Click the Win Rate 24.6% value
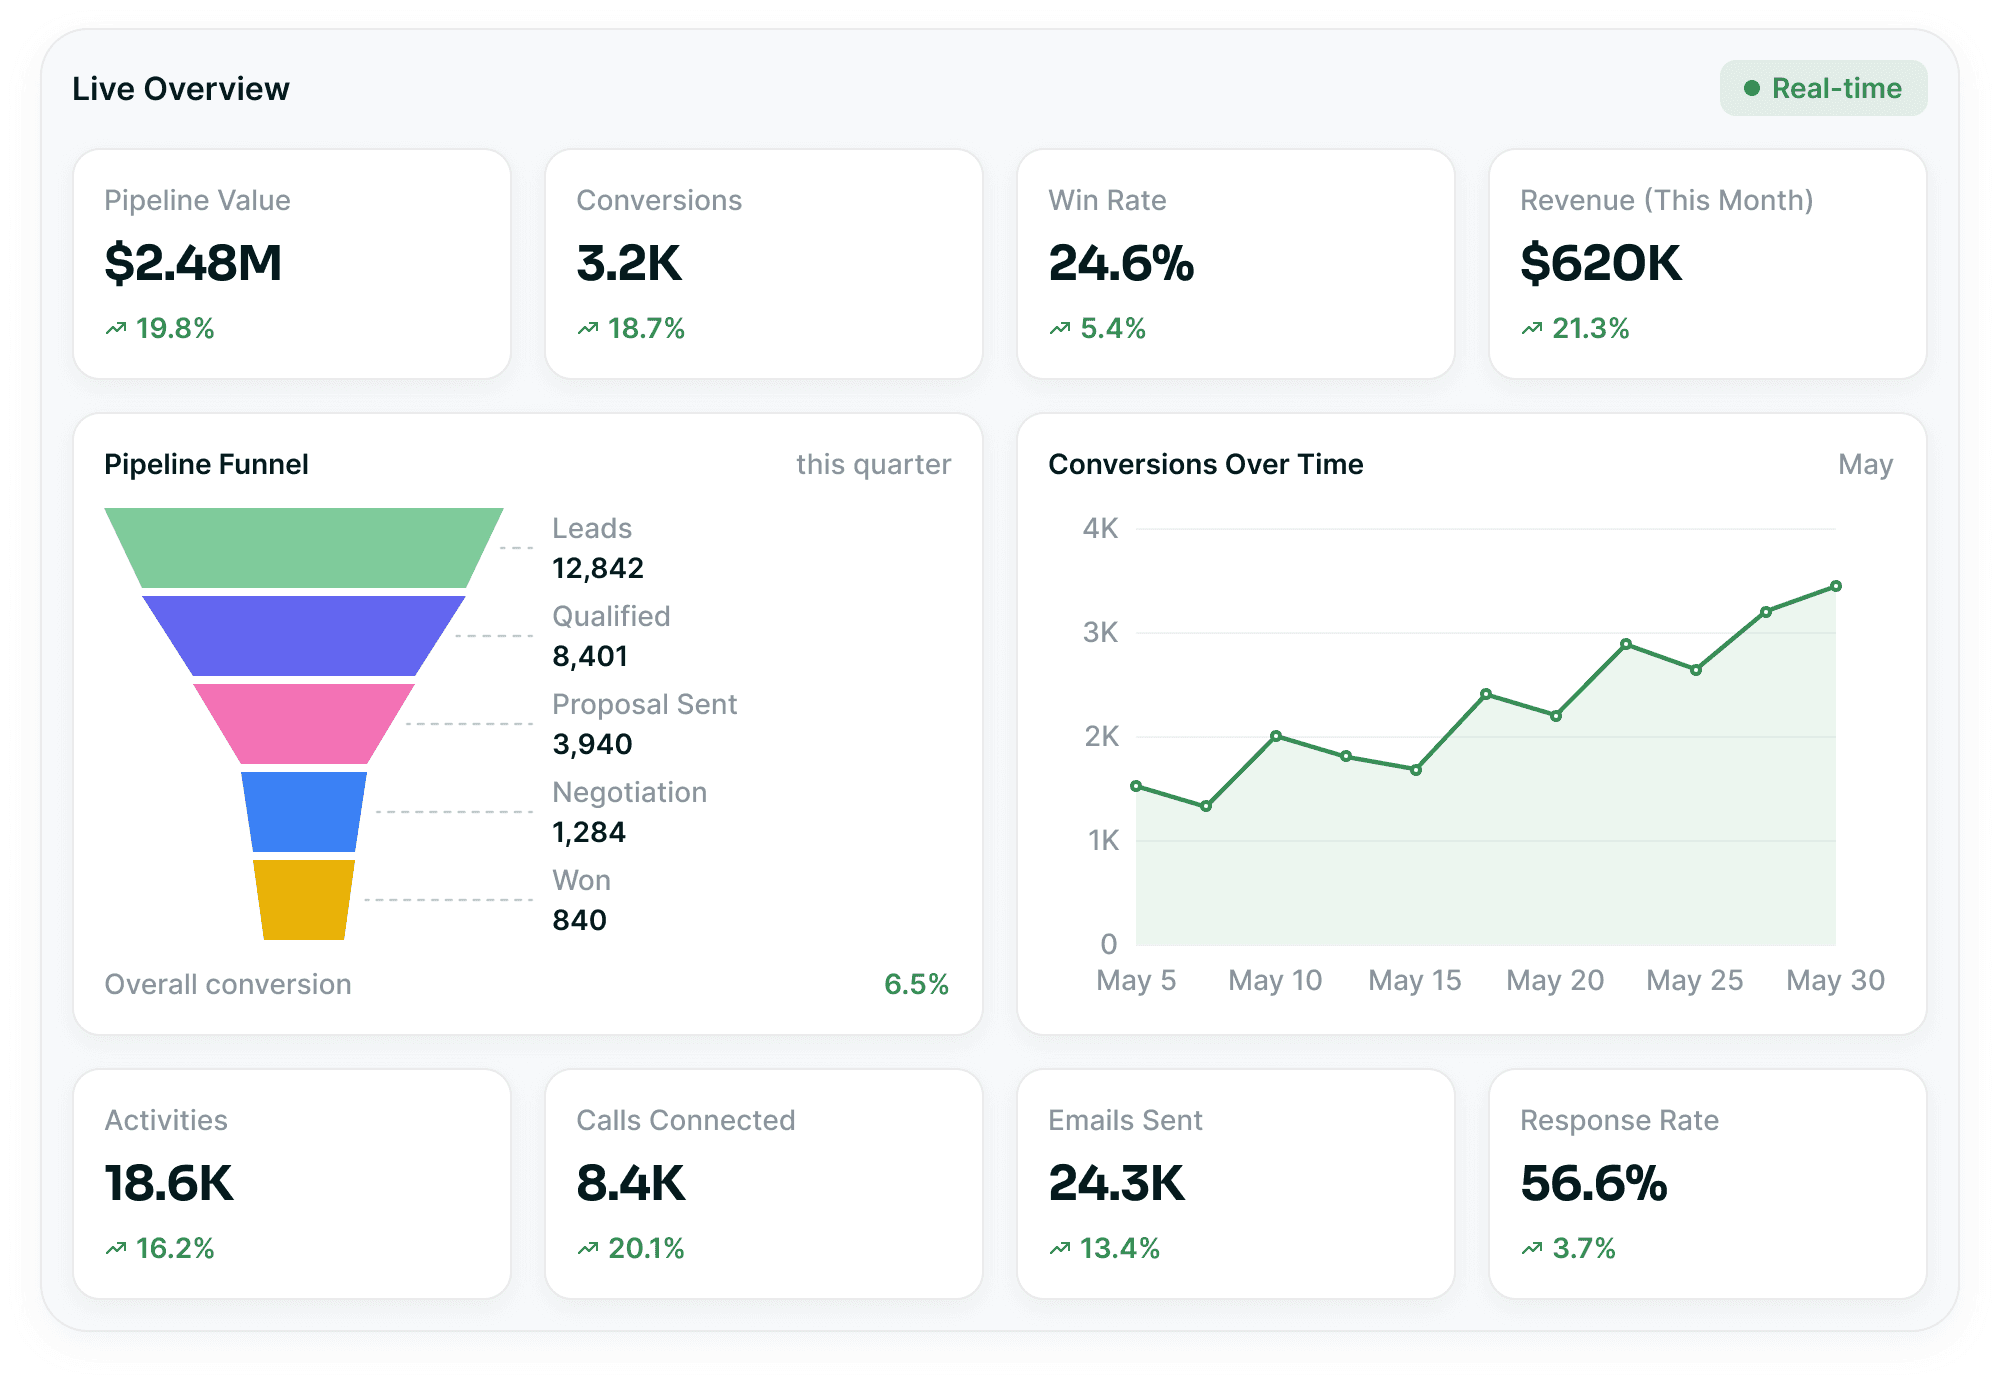Image resolution: width=2000 pixels, height=1384 pixels. [x=1121, y=263]
